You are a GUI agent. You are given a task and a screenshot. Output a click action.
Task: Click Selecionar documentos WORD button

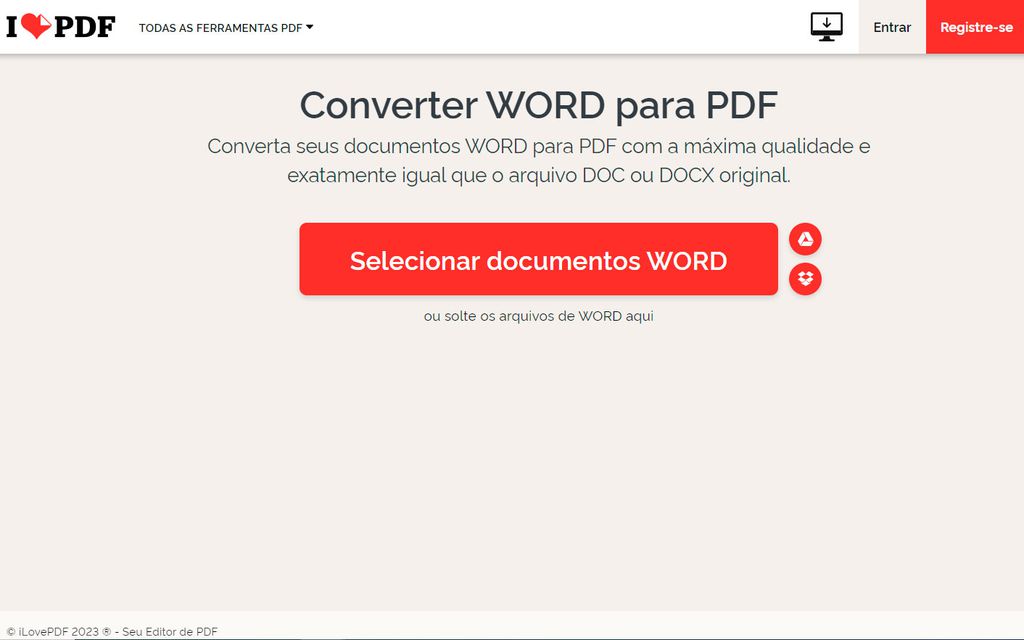point(538,259)
